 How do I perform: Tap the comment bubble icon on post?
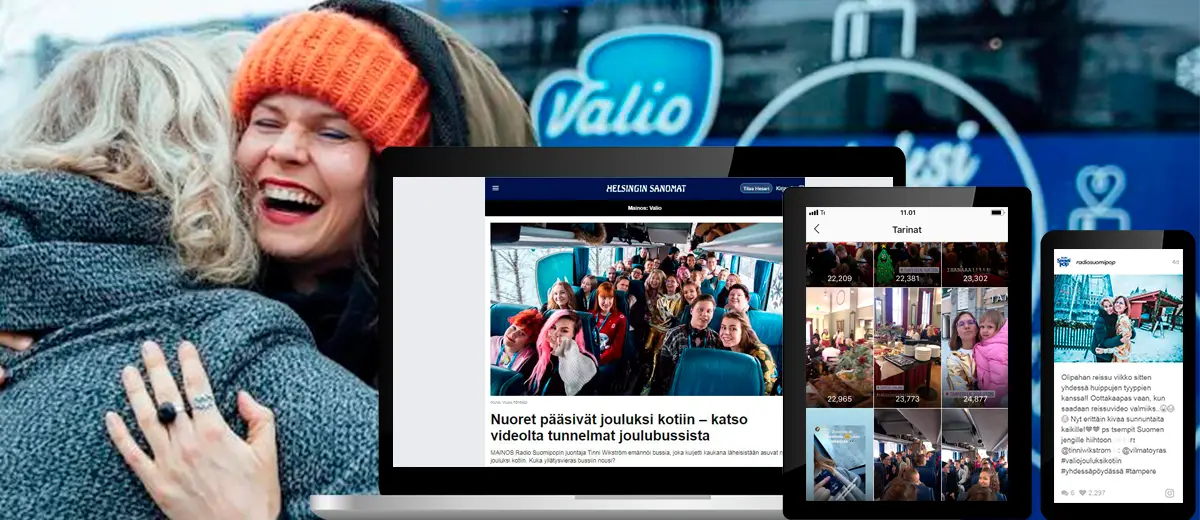(1063, 493)
